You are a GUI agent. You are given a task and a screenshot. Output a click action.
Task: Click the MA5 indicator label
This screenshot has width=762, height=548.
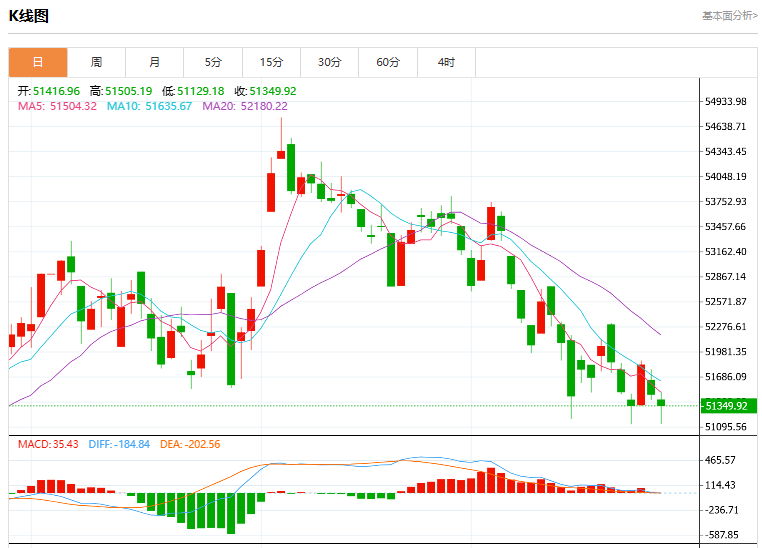(57, 106)
